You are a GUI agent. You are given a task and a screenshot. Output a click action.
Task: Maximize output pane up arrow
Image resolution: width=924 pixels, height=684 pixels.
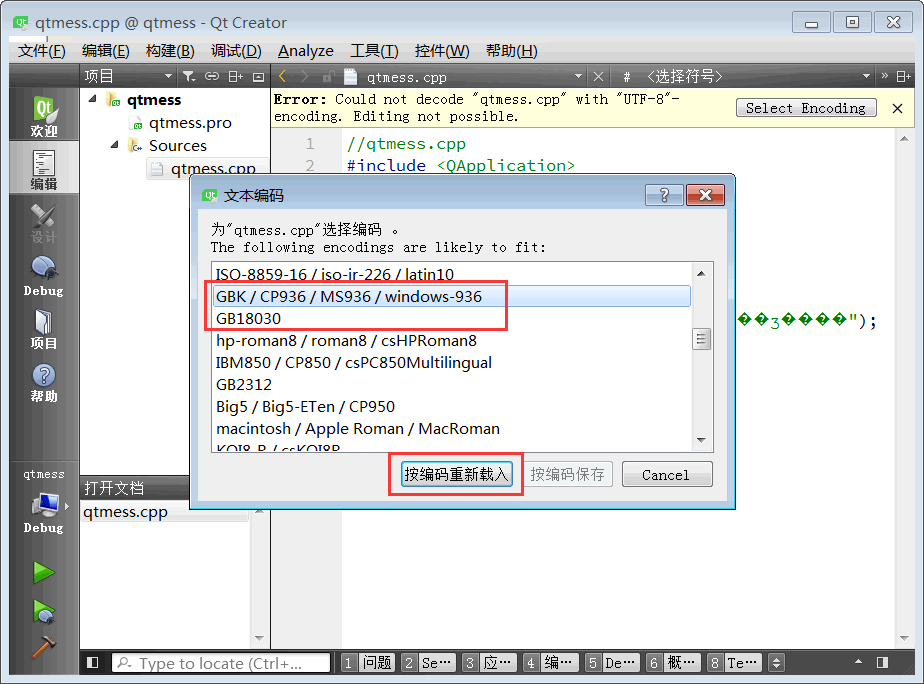pyautogui.click(x=858, y=662)
